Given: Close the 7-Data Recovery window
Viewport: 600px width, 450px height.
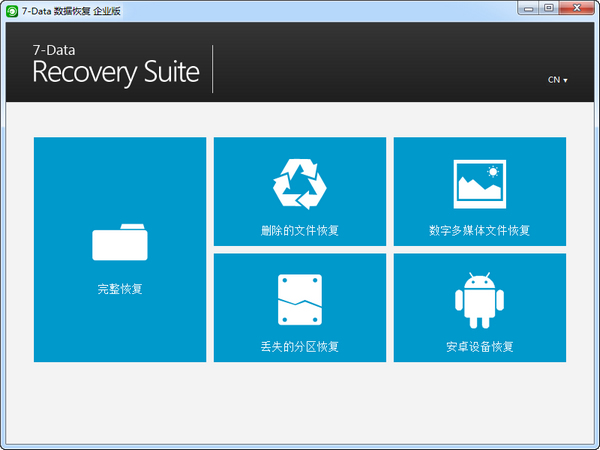Looking at the screenshot, I should (x=577, y=8).
